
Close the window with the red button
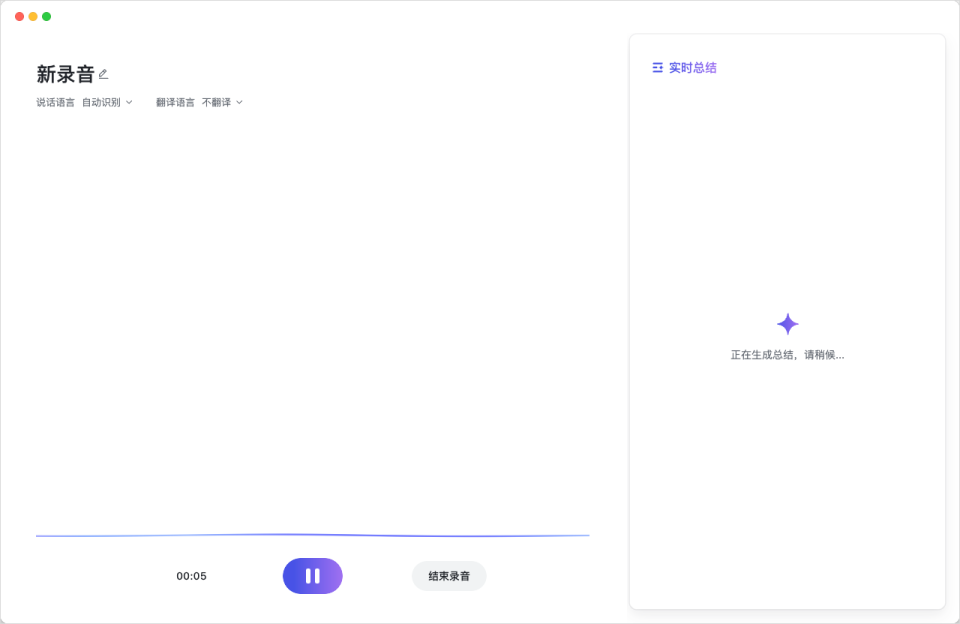point(19,16)
